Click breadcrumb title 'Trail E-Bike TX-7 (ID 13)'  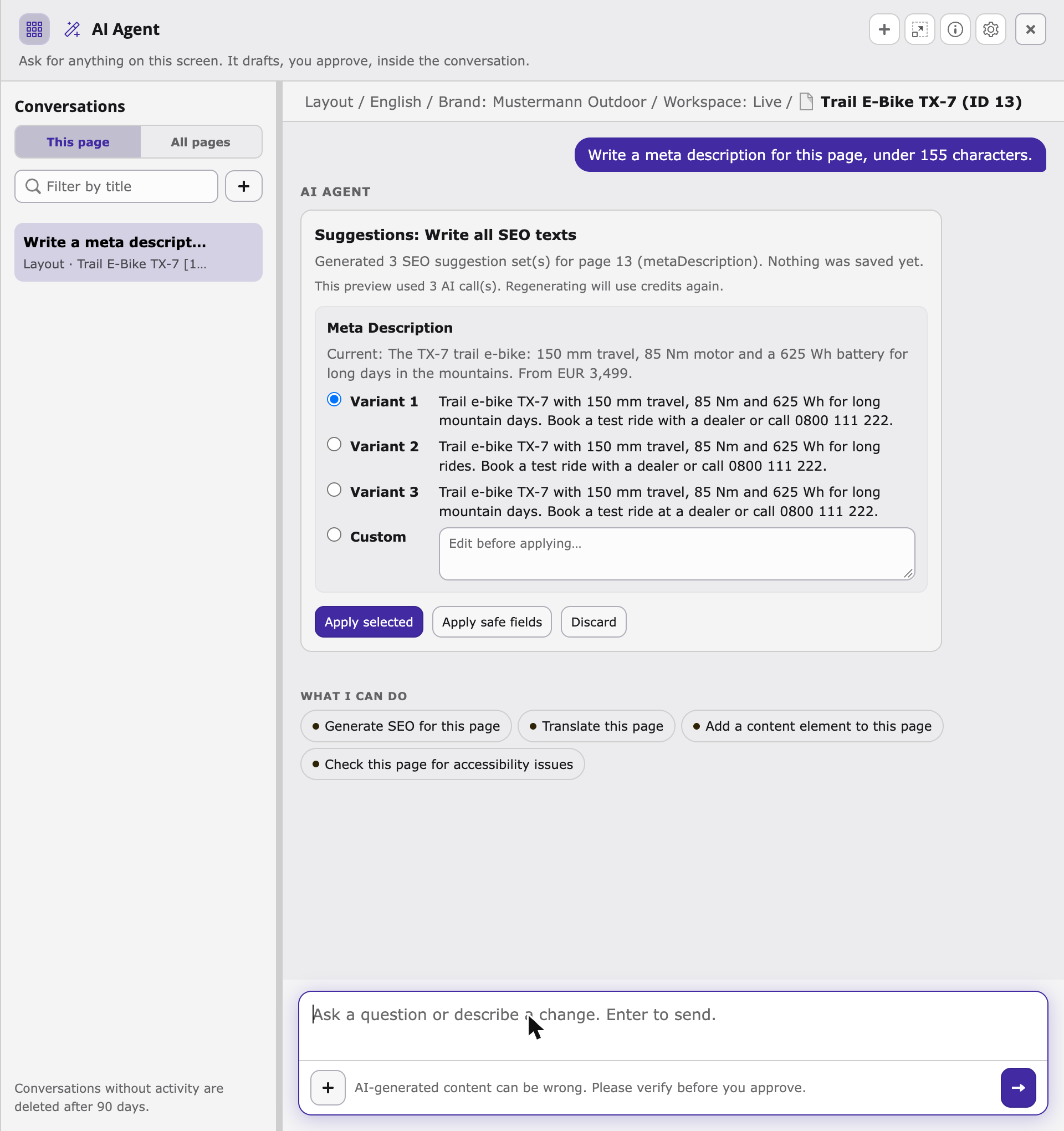coord(921,102)
